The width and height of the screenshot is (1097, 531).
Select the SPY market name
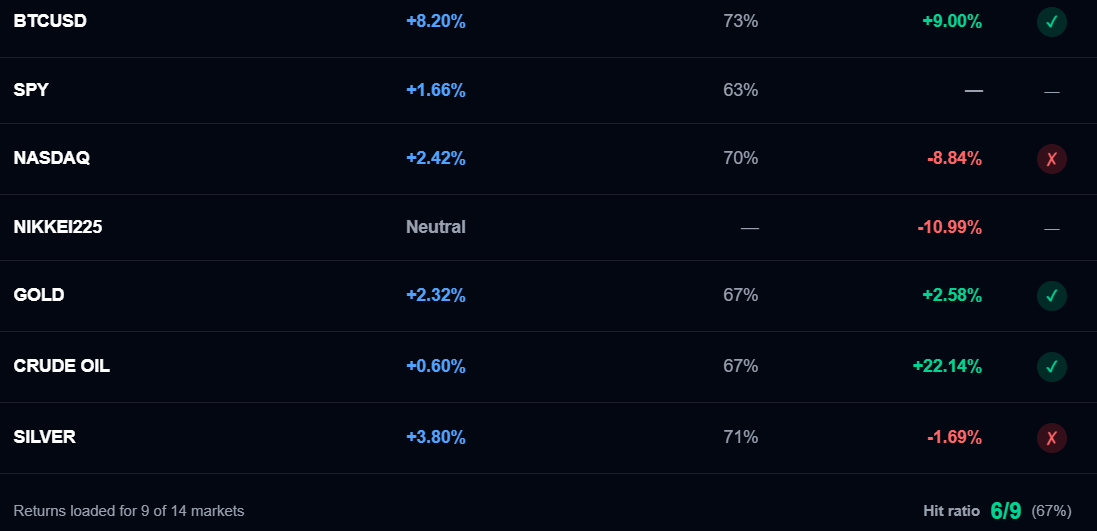(31, 90)
